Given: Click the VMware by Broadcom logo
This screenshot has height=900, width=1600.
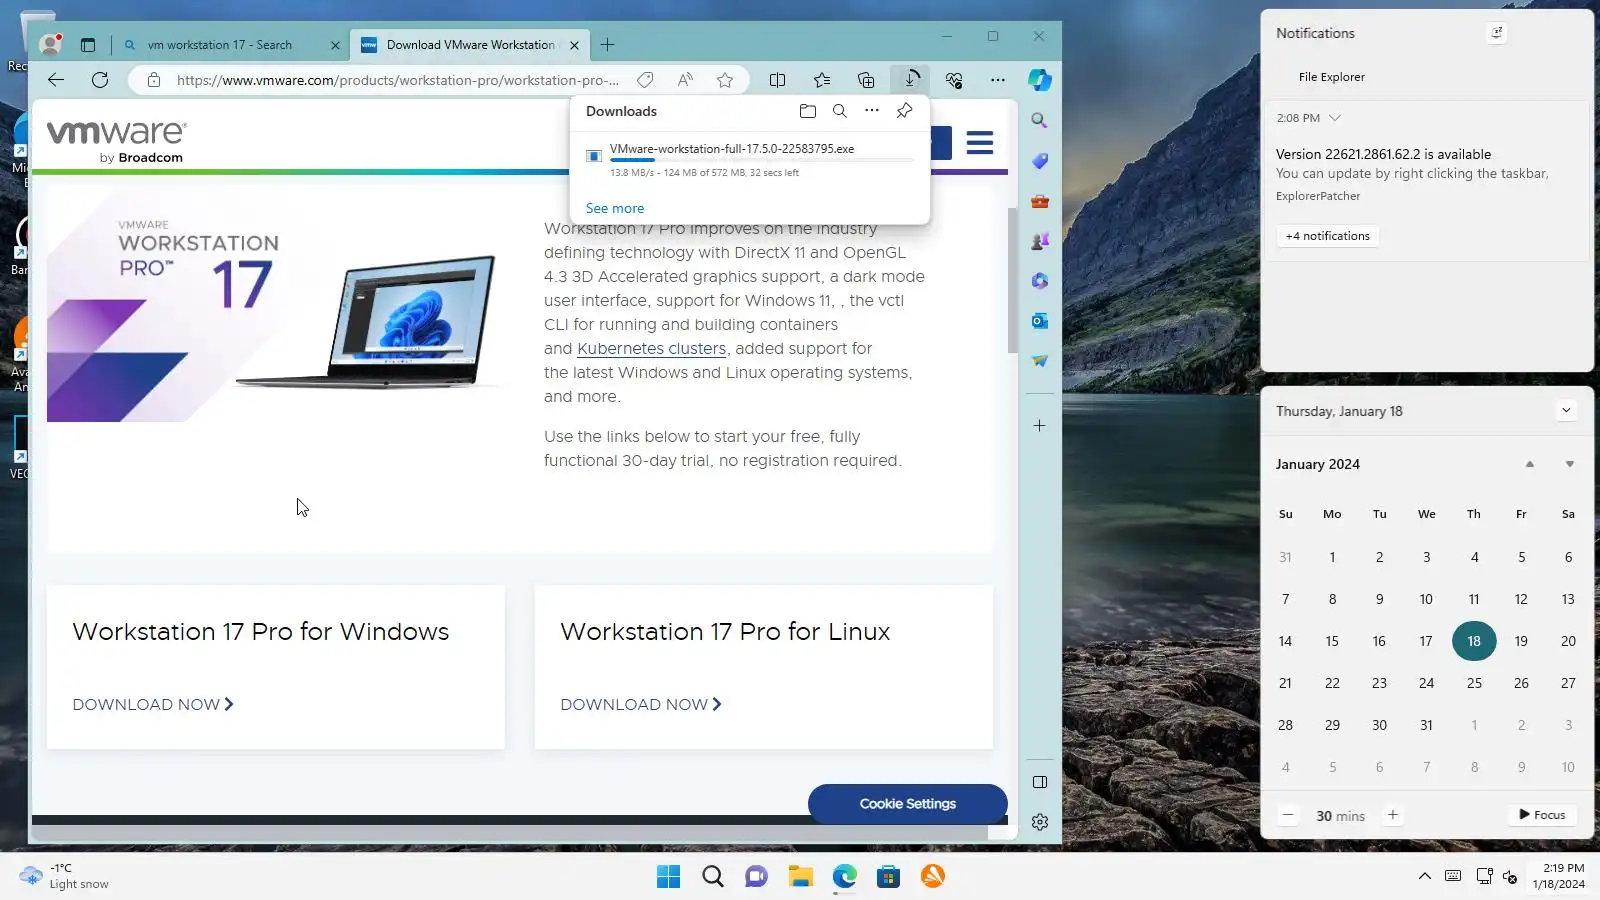Looking at the screenshot, I should tap(116, 141).
